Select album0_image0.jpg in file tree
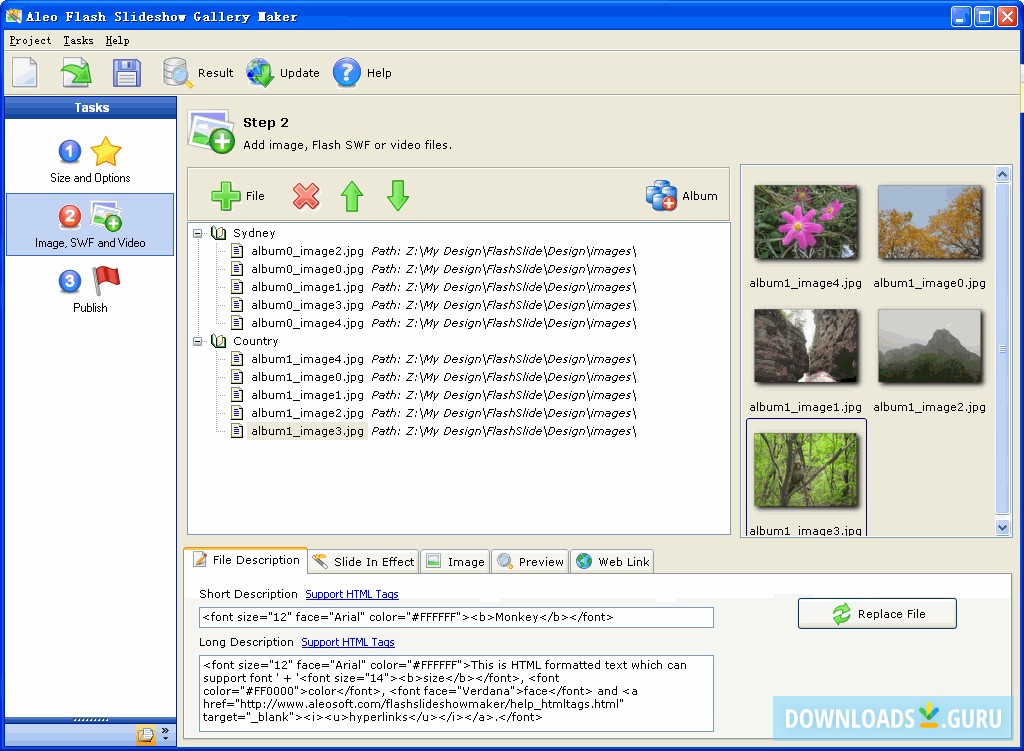Viewport: 1024px width, 751px height. point(307,269)
